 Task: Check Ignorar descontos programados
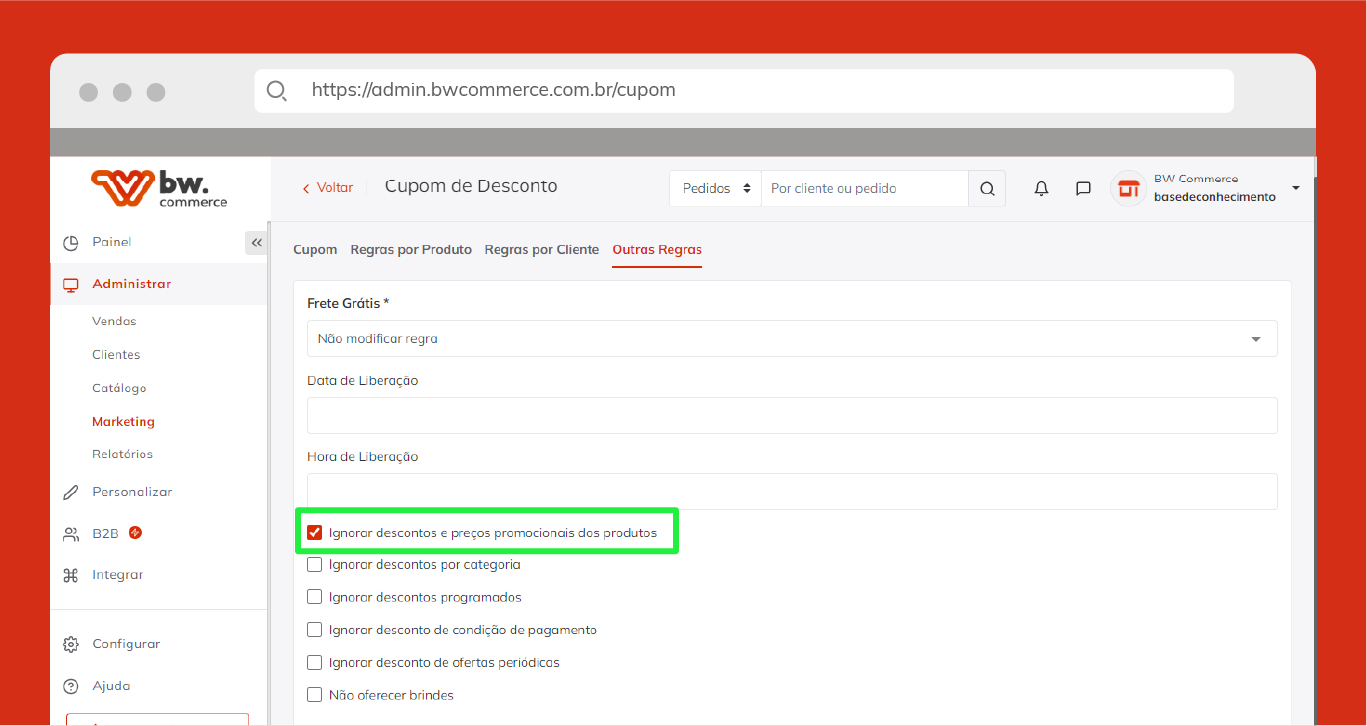315,597
